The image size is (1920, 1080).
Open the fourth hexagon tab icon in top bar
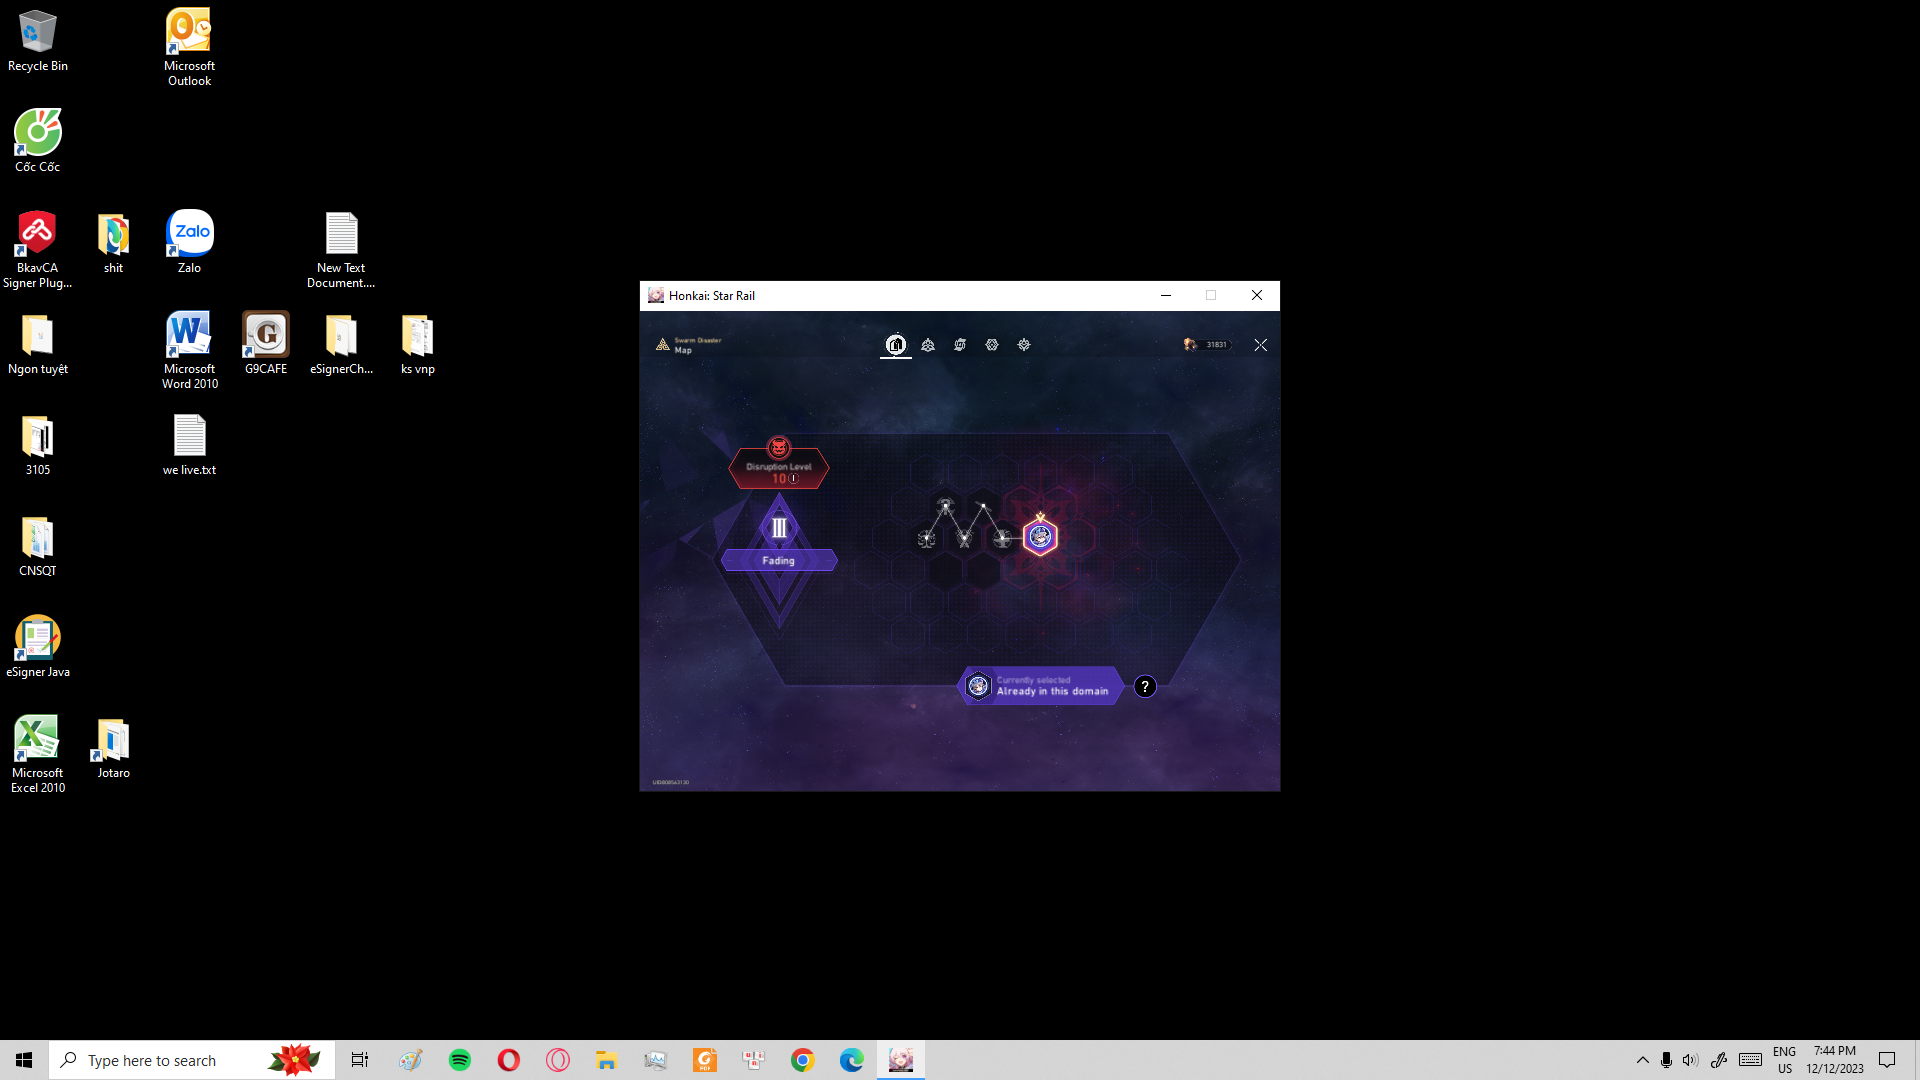[992, 345]
